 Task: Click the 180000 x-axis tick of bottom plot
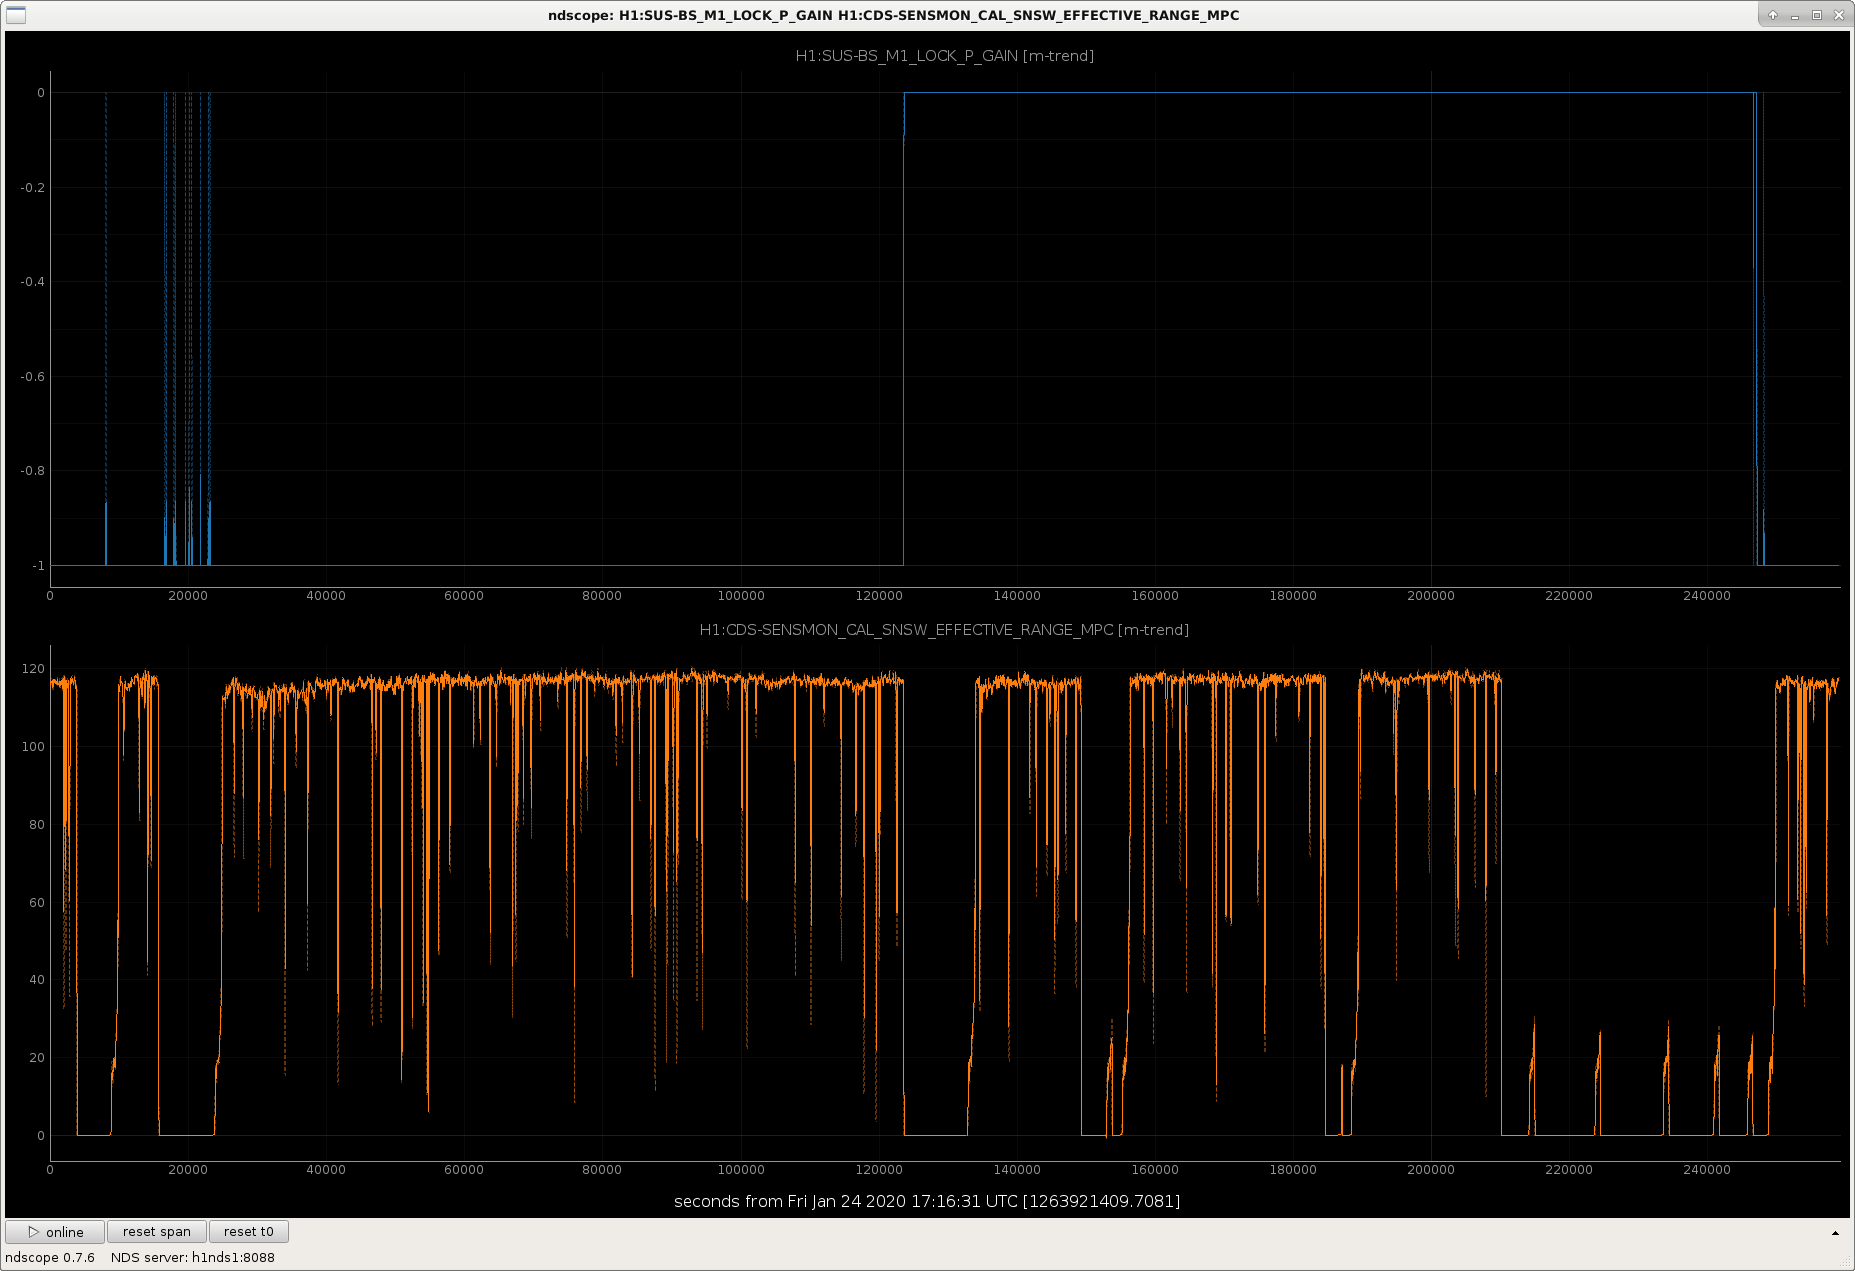tap(1293, 1170)
